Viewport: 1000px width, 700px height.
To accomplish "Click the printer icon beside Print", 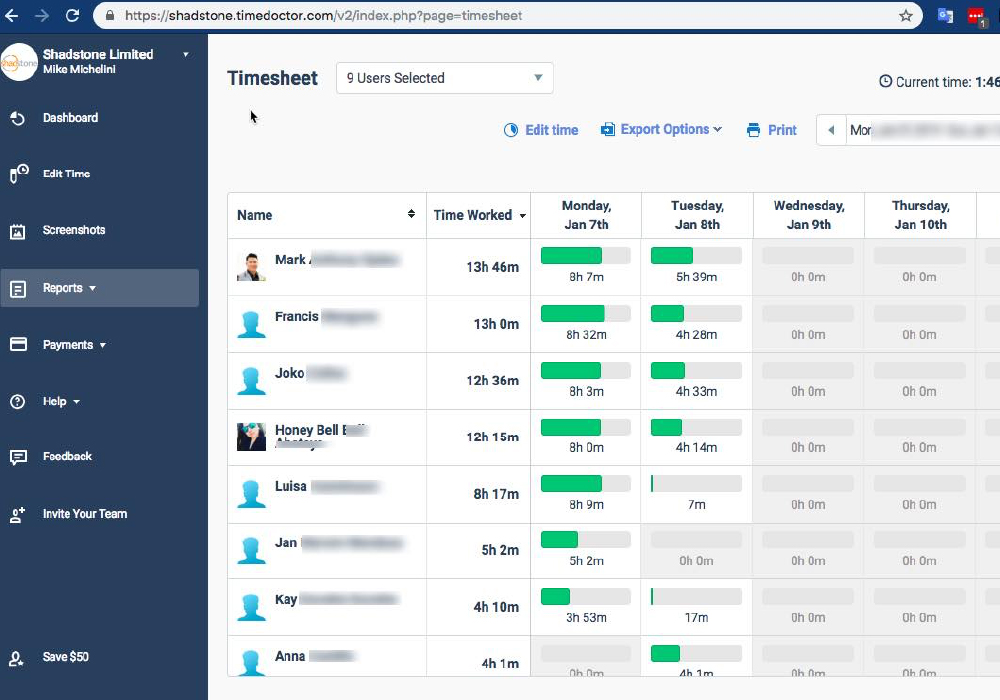I will coord(753,130).
